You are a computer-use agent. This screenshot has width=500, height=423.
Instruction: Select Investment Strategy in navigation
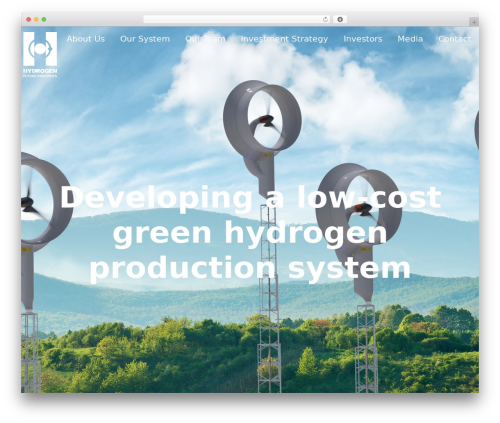coord(284,39)
